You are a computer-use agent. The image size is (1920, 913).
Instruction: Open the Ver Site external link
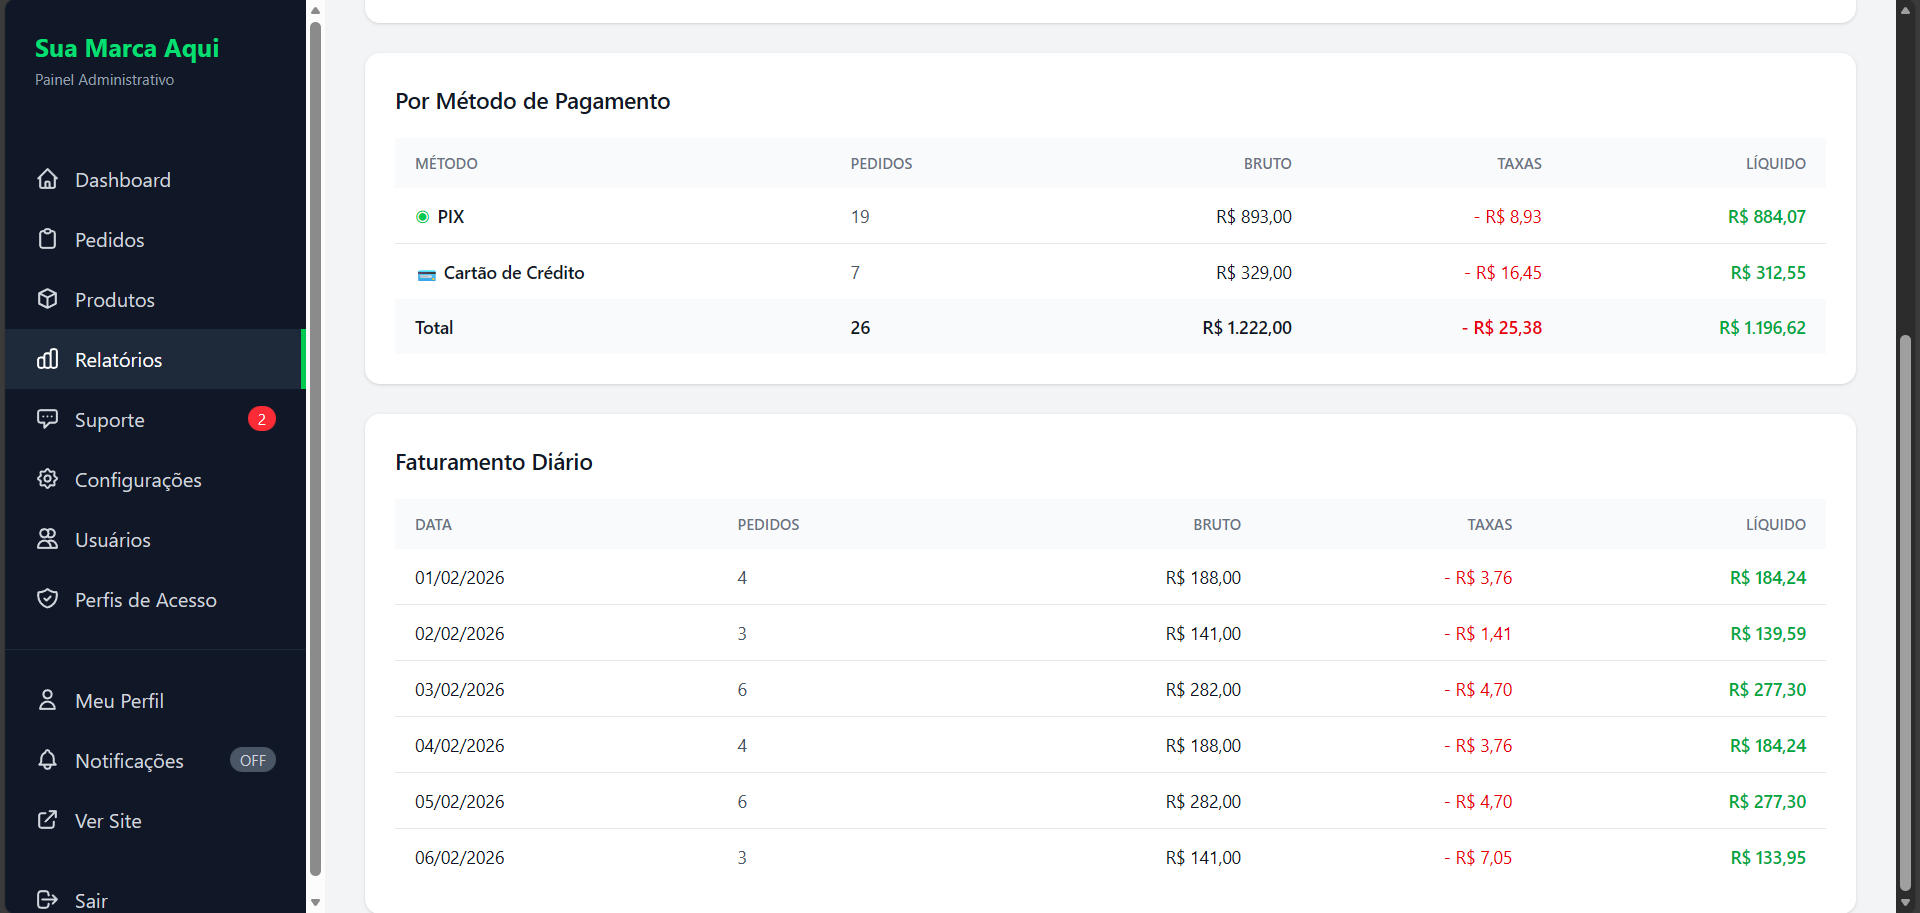pyautogui.click(x=108, y=821)
